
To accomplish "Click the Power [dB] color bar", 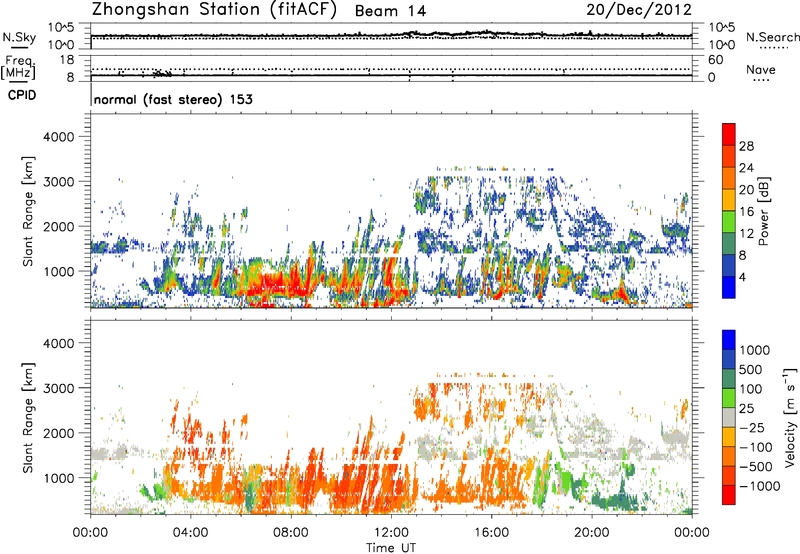I will (729, 211).
